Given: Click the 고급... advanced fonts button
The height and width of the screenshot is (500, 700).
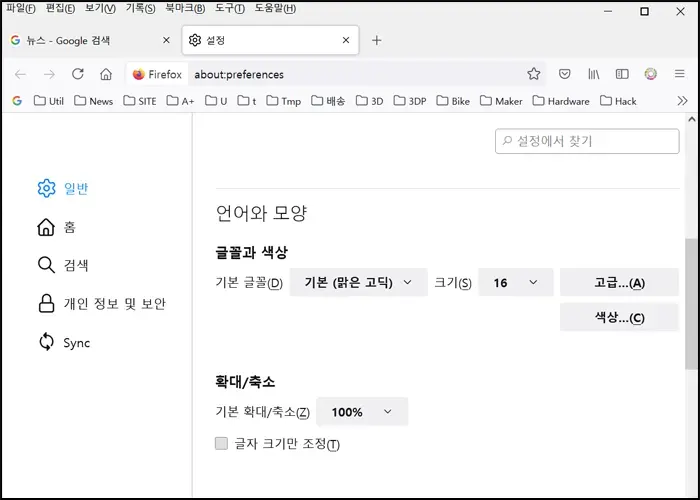Looking at the screenshot, I should point(619,282).
